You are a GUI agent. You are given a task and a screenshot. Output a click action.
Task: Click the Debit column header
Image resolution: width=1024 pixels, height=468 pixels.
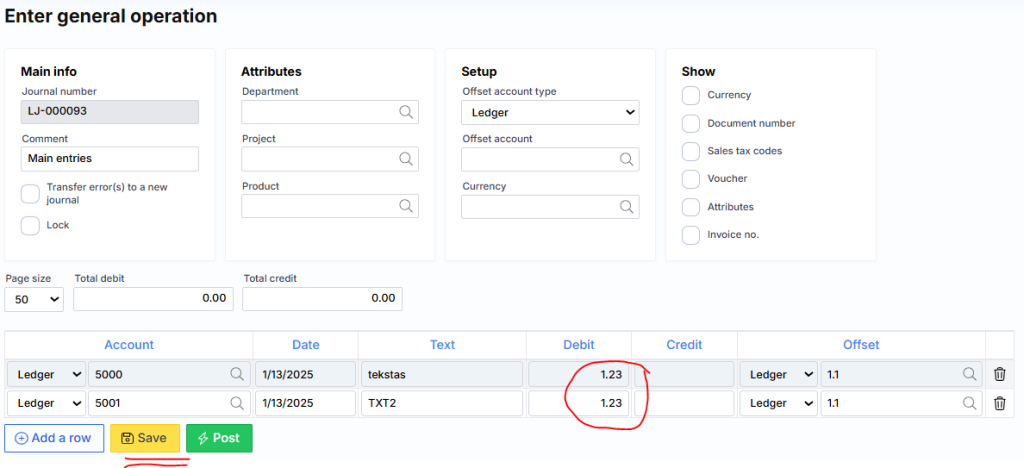point(578,344)
